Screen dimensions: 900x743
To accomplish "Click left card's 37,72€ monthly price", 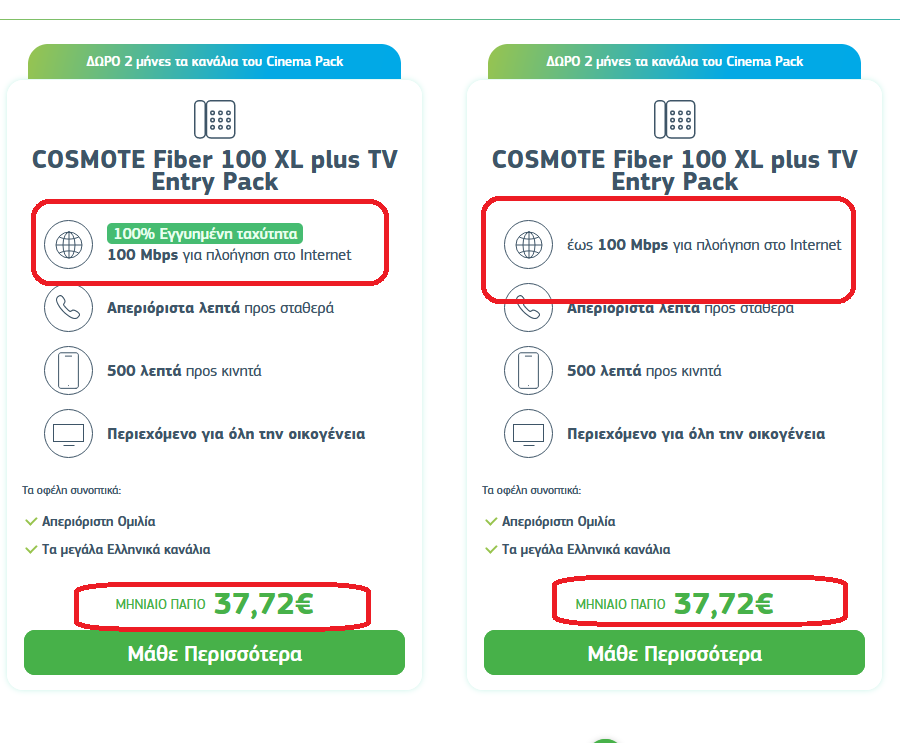I will pos(263,604).
